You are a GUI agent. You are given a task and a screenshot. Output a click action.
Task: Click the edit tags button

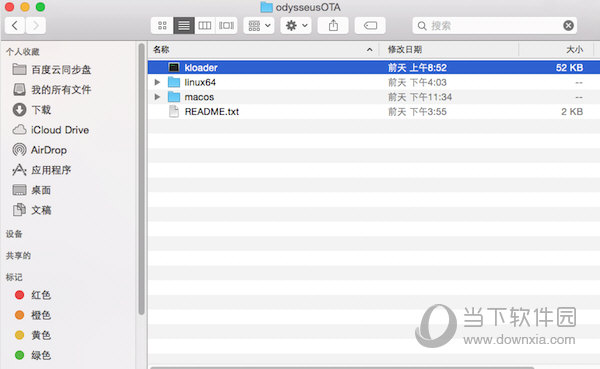pos(370,26)
